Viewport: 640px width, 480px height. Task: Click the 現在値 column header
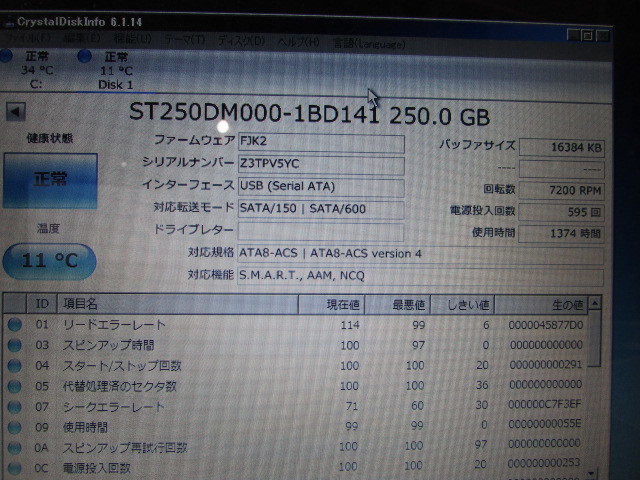(331, 304)
